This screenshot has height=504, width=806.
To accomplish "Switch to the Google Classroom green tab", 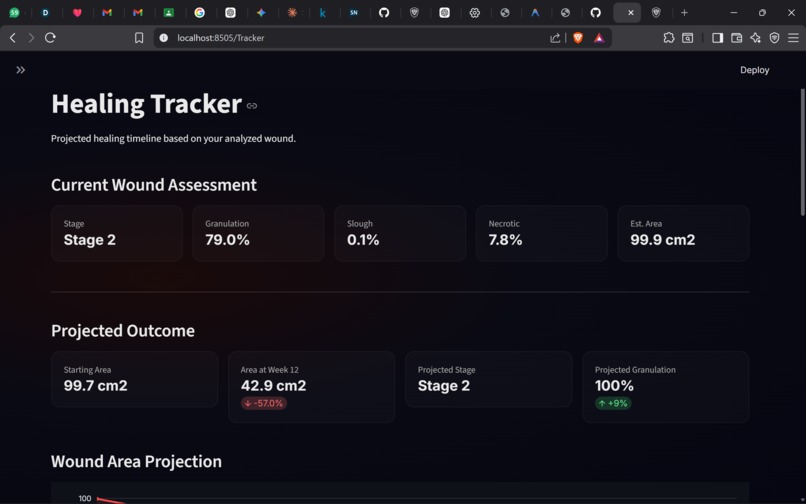I will click(169, 13).
